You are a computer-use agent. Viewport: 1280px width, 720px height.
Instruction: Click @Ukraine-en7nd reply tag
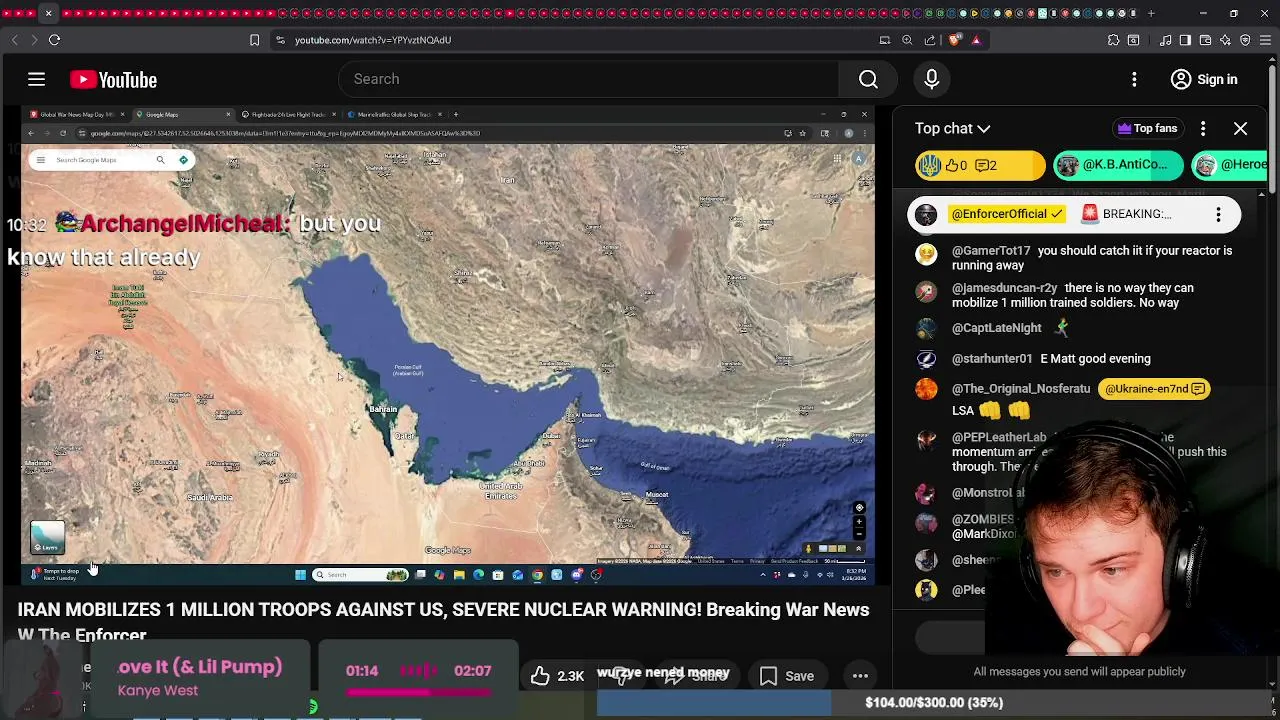pyautogui.click(x=1153, y=389)
